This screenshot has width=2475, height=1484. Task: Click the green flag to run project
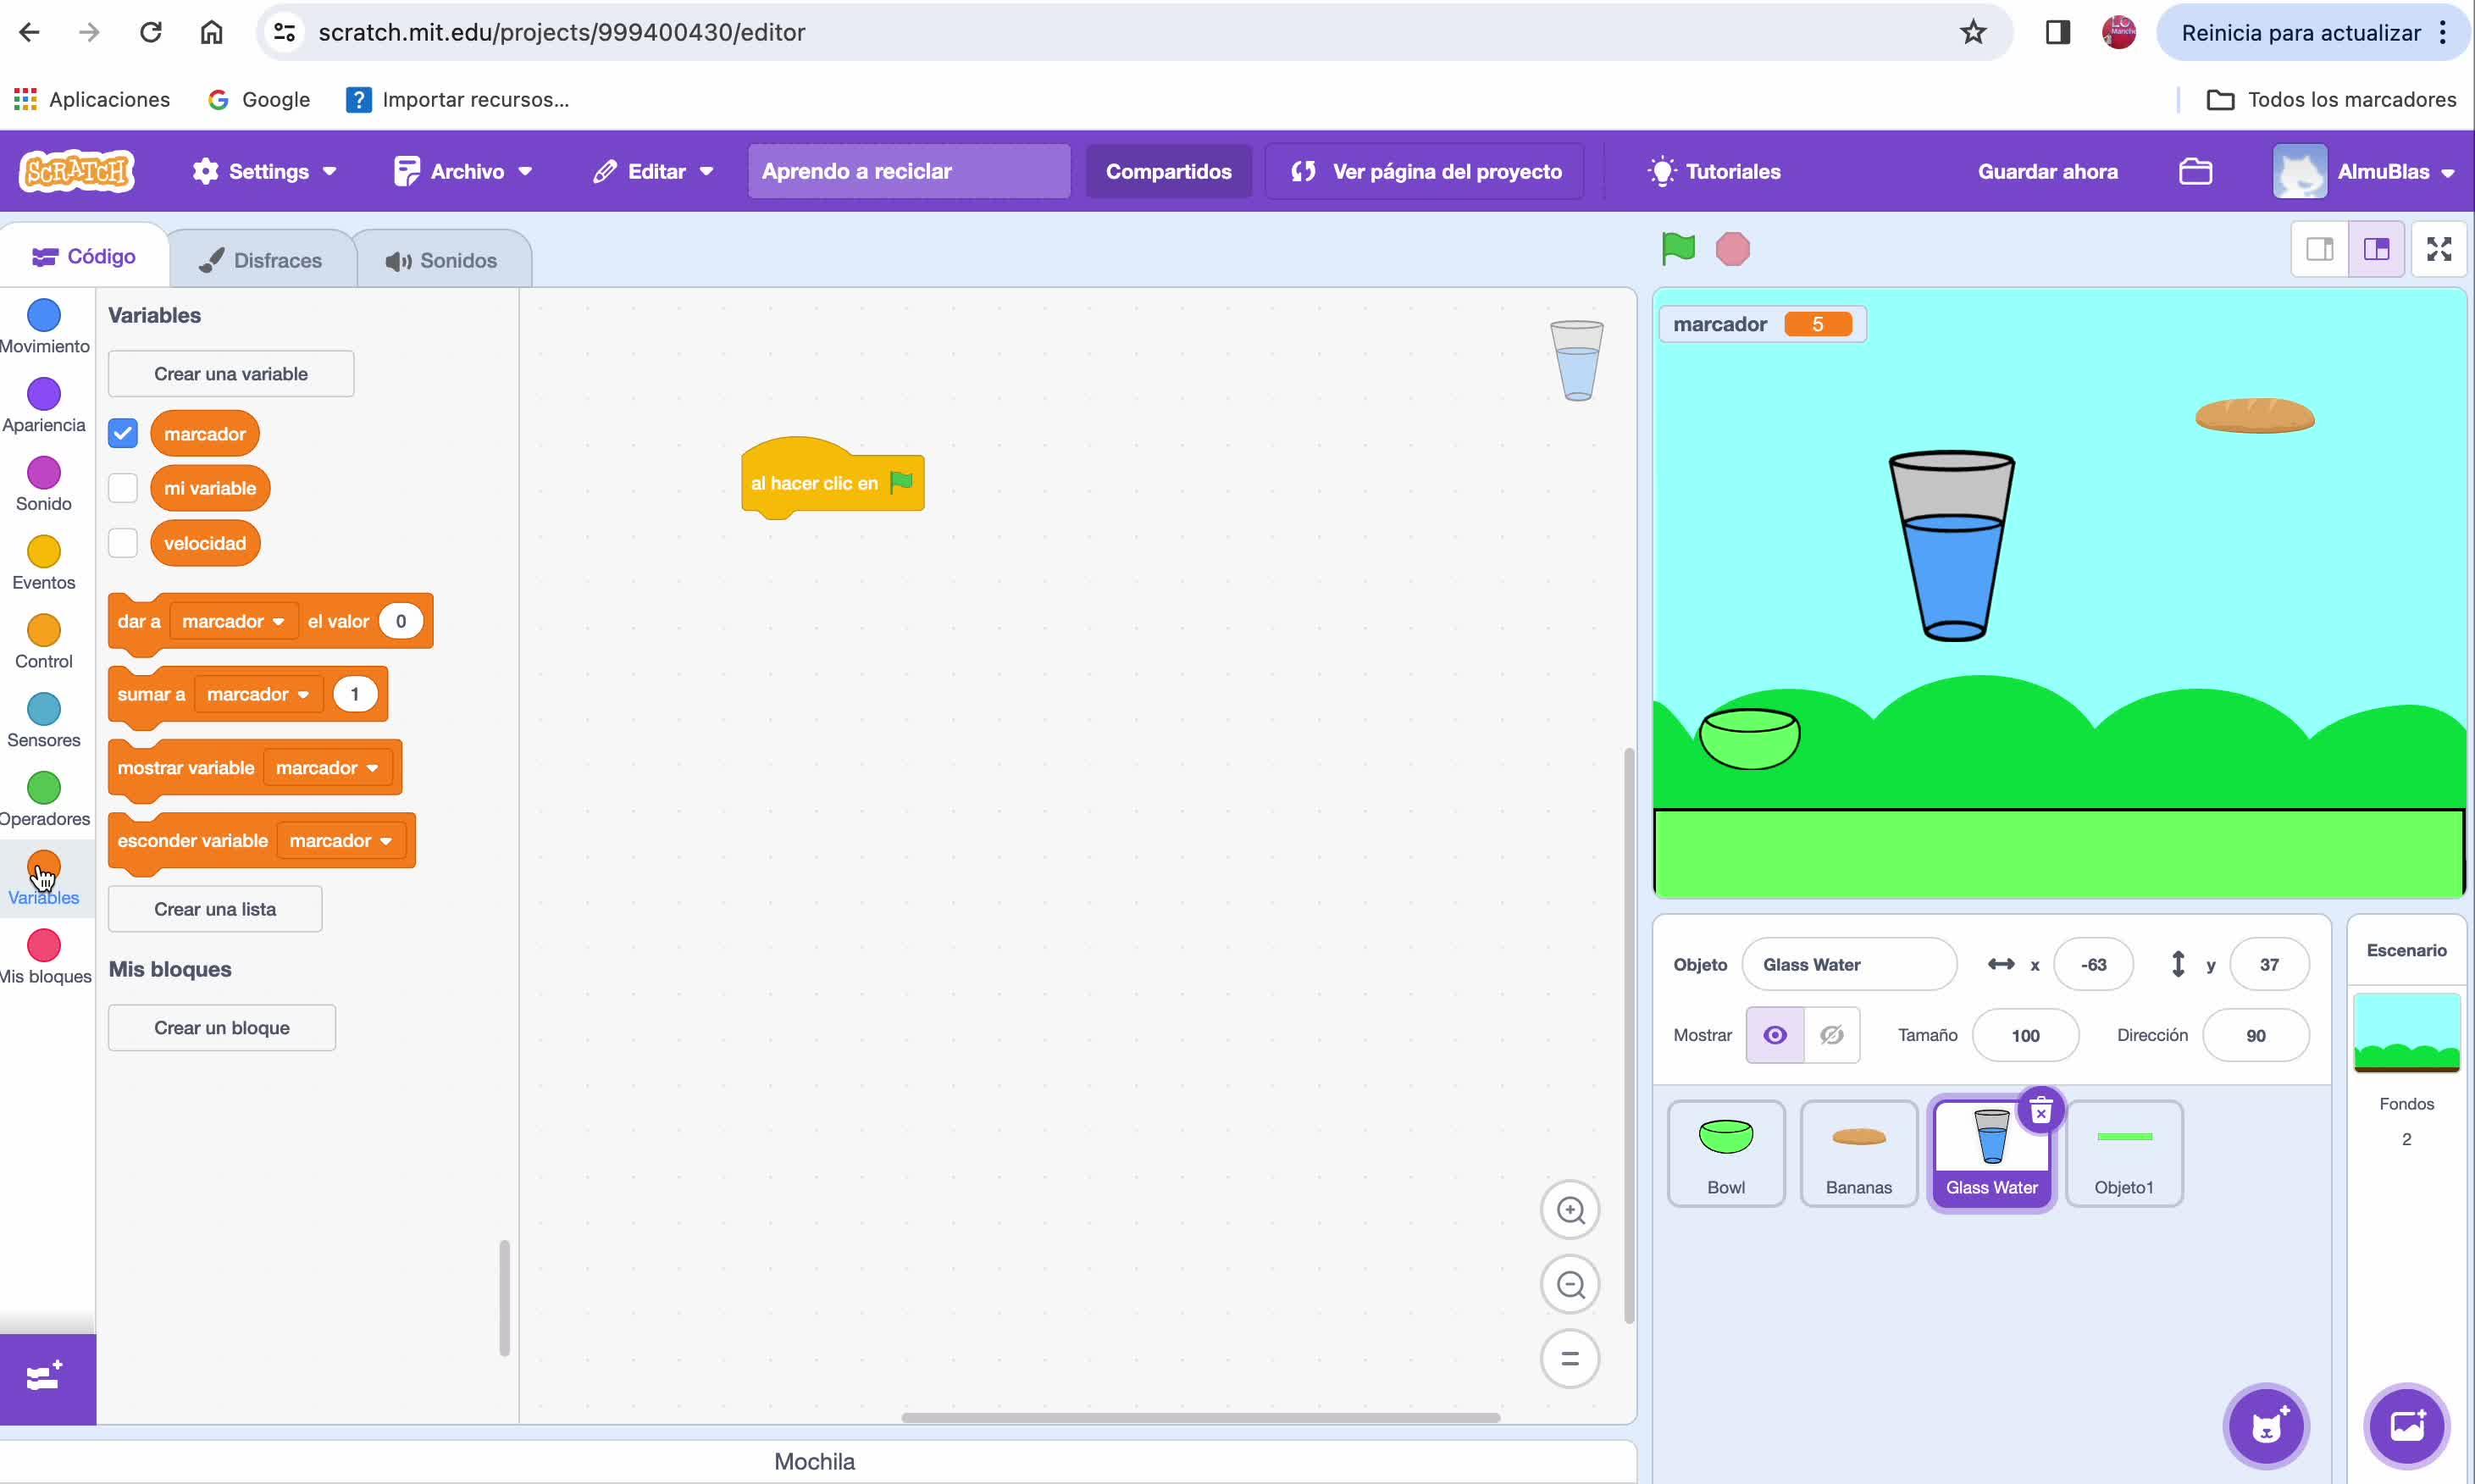pos(1677,248)
